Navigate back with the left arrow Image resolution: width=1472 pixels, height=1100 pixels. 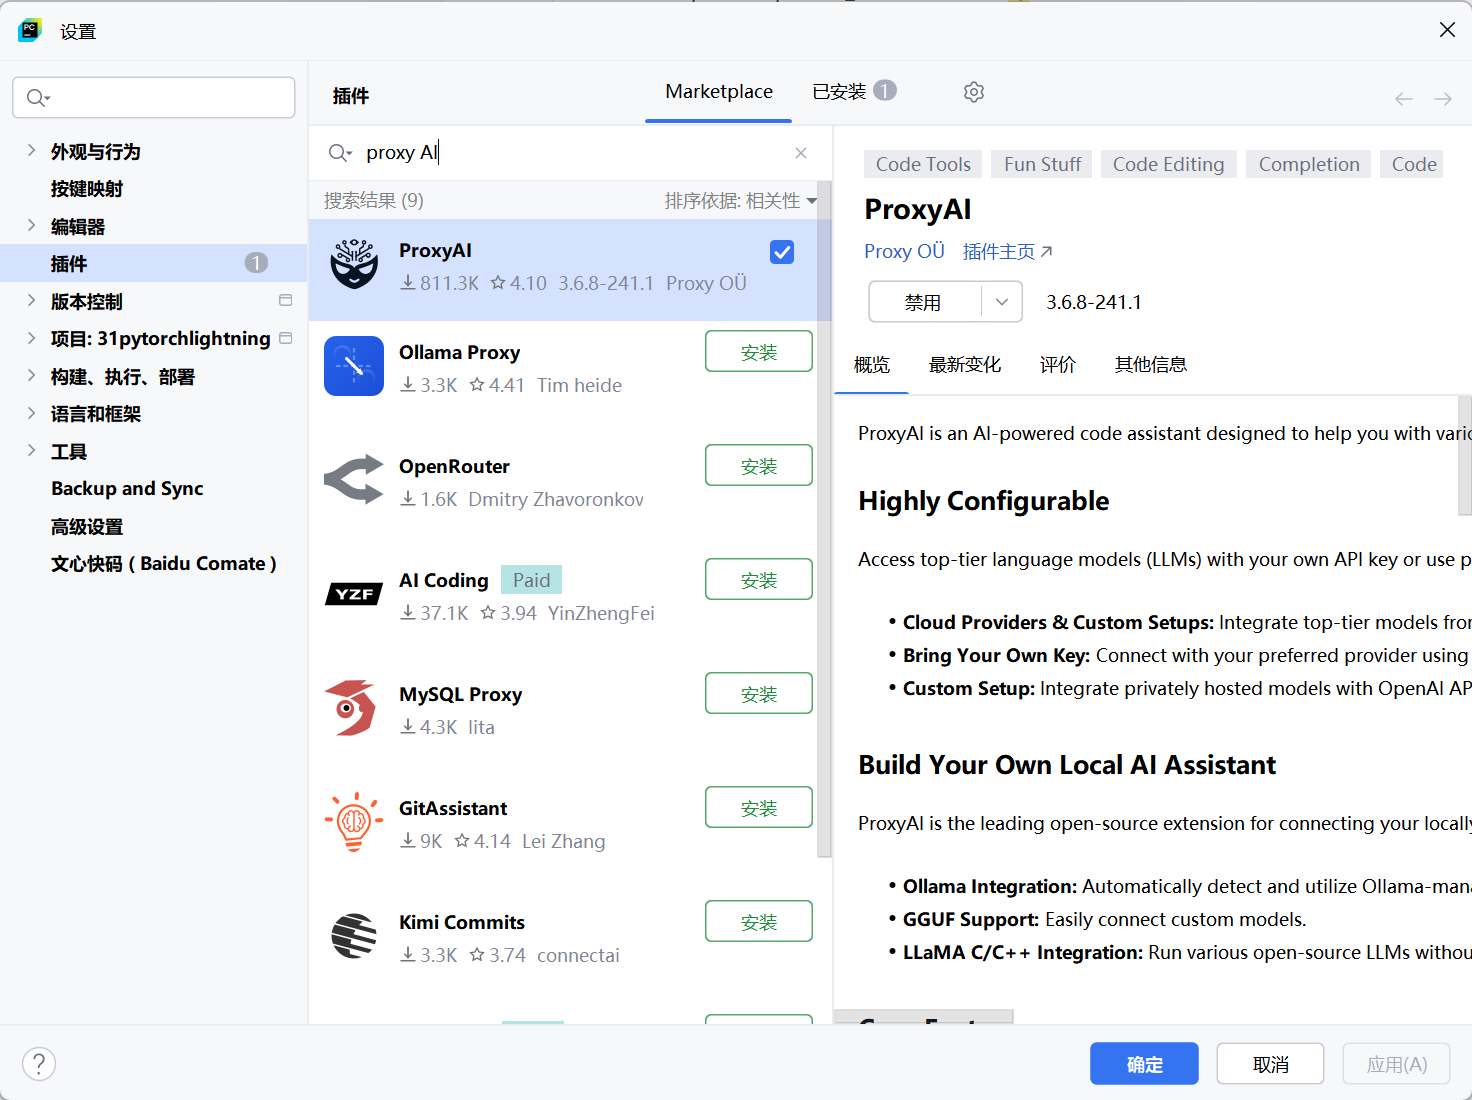pyautogui.click(x=1404, y=98)
